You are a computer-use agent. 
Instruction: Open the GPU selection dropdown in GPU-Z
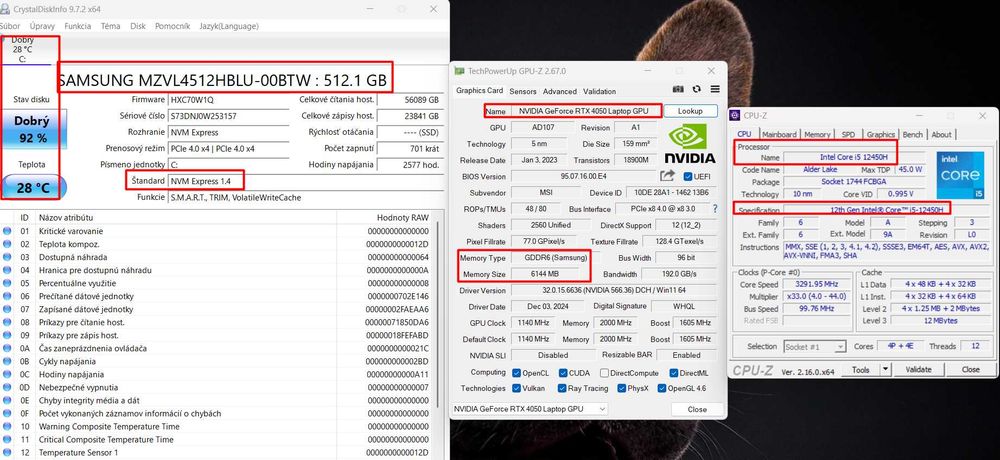point(530,409)
